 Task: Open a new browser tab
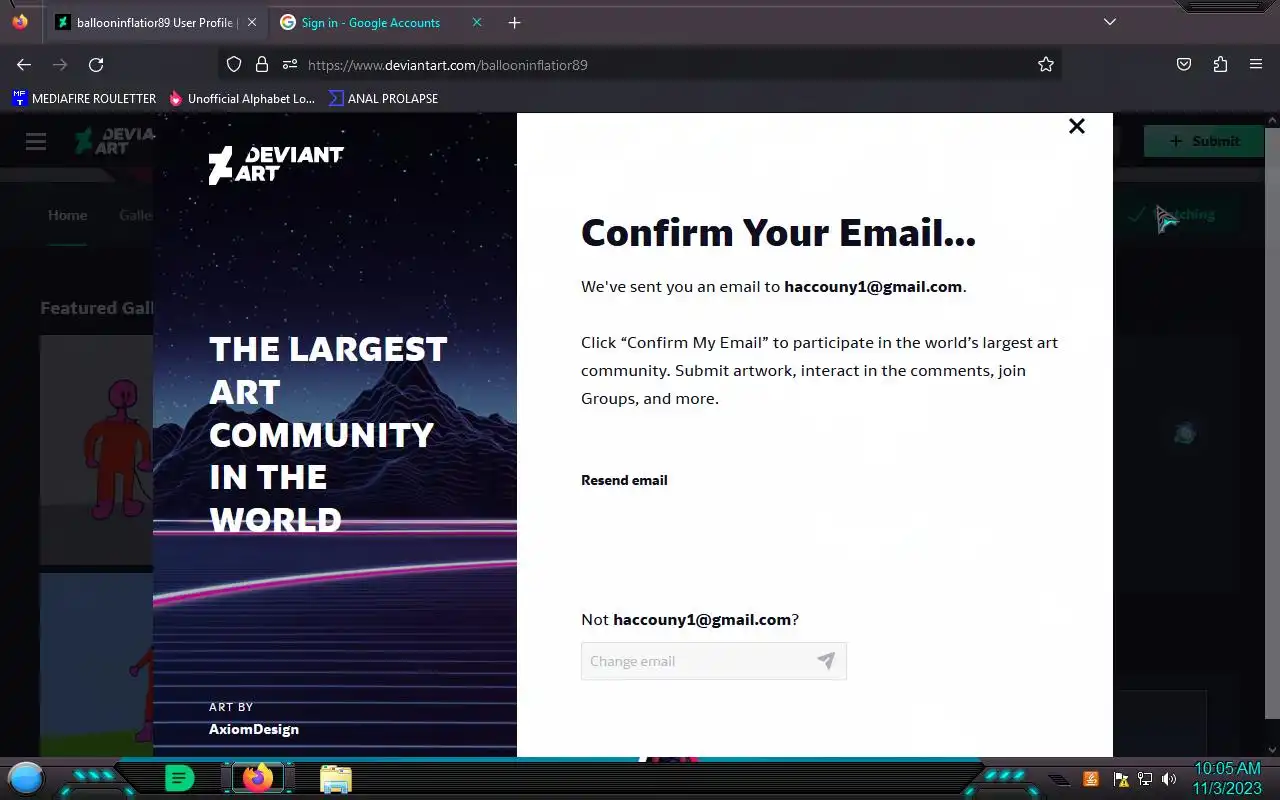[514, 22]
